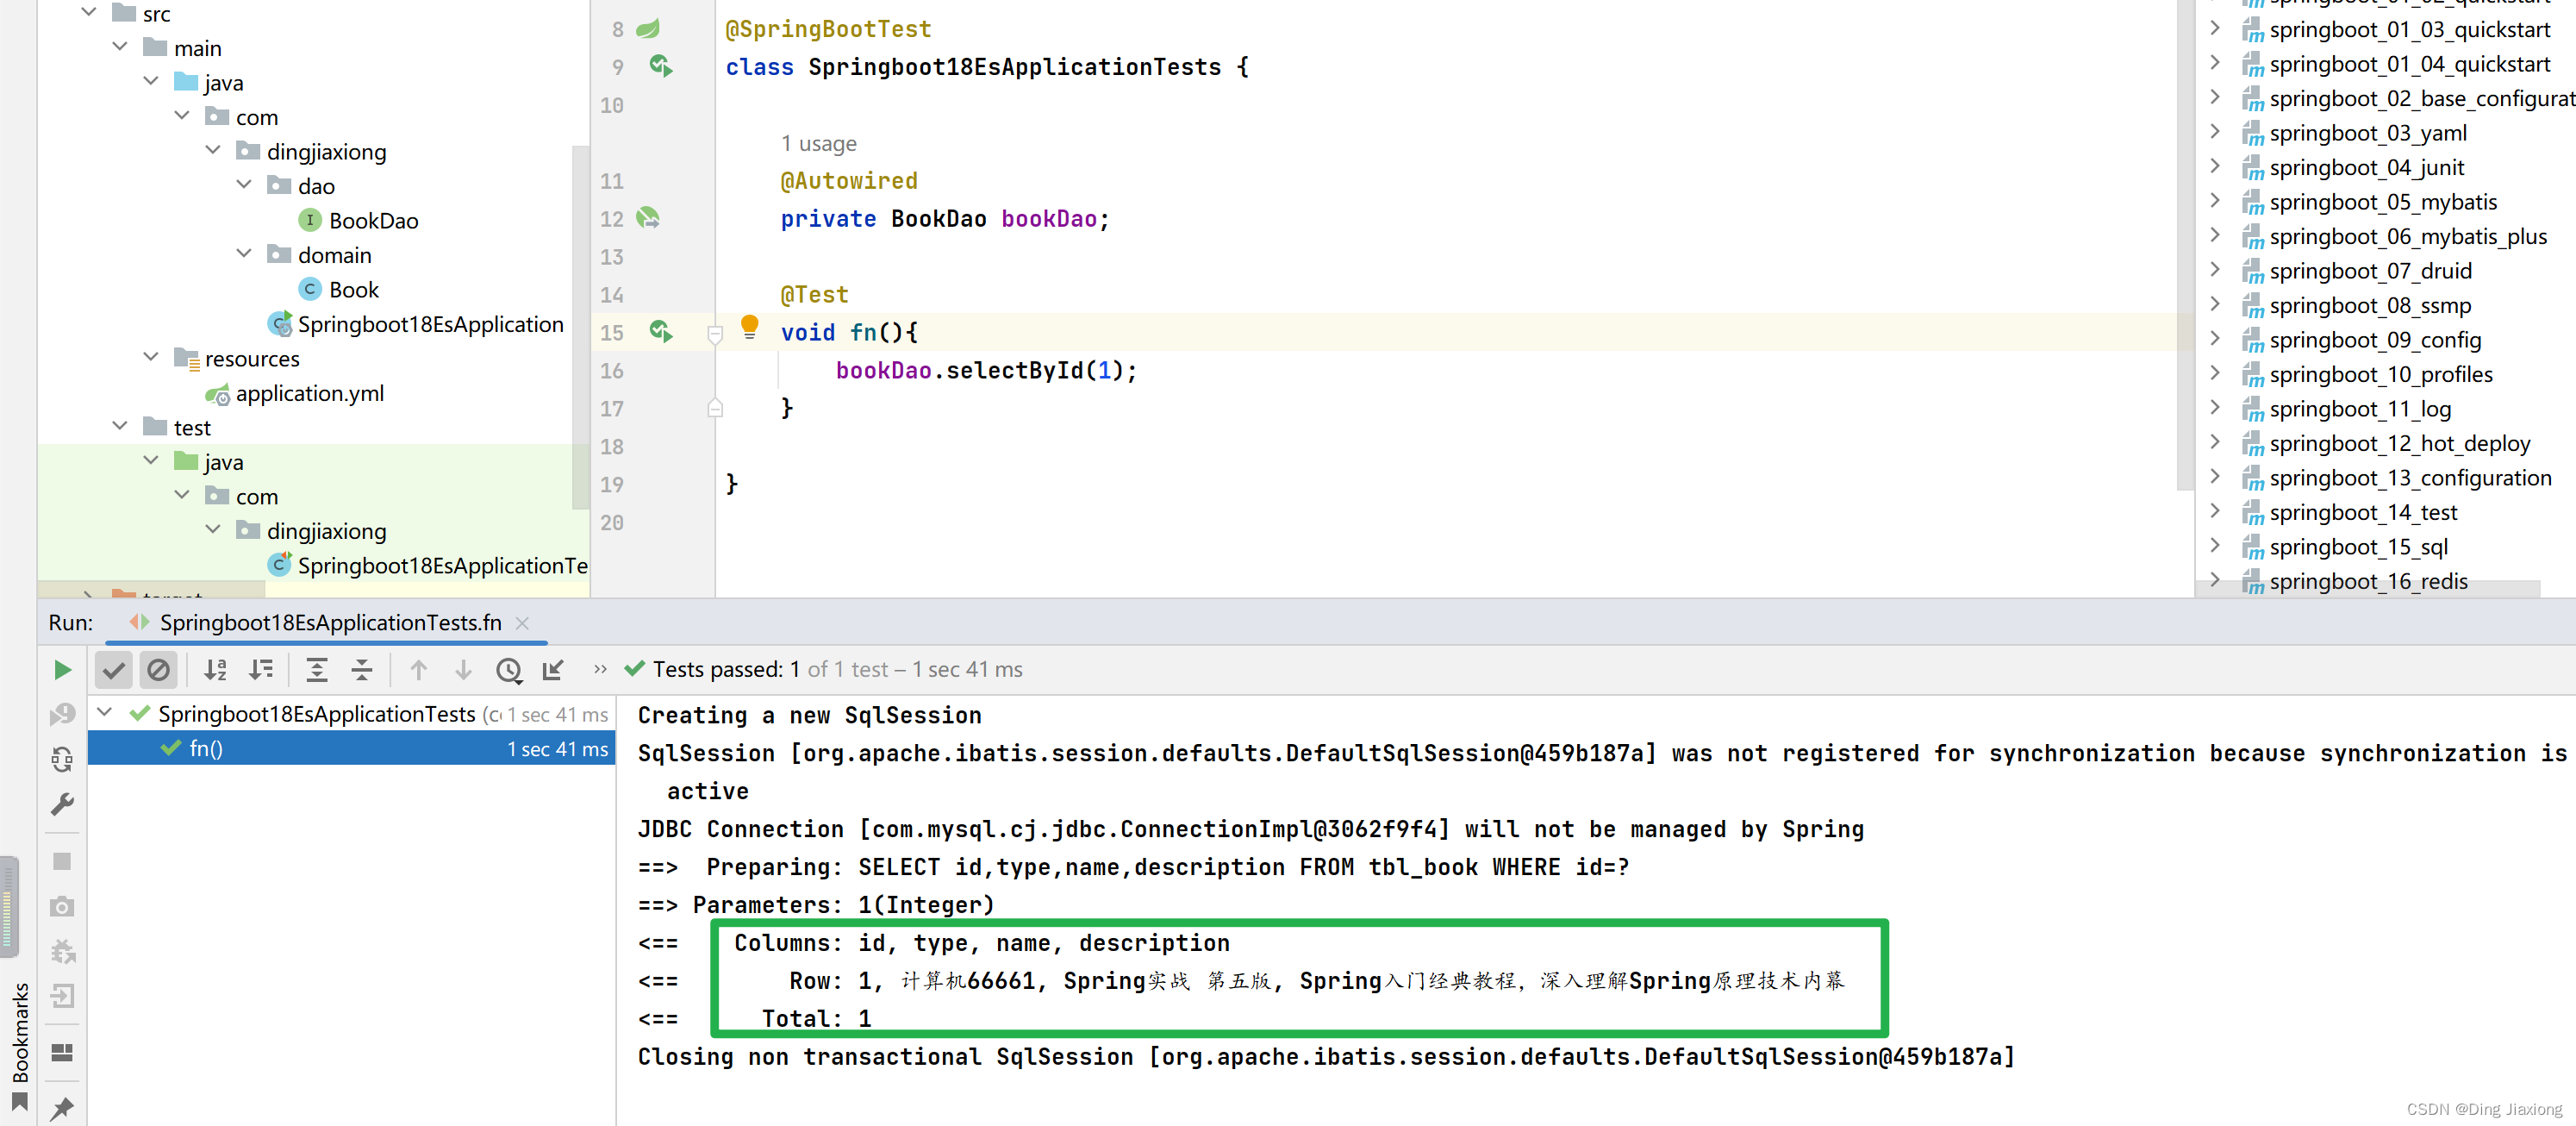Collapse the src folder
The width and height of the screenshot is (2576, 1126).
pos(89,13)
